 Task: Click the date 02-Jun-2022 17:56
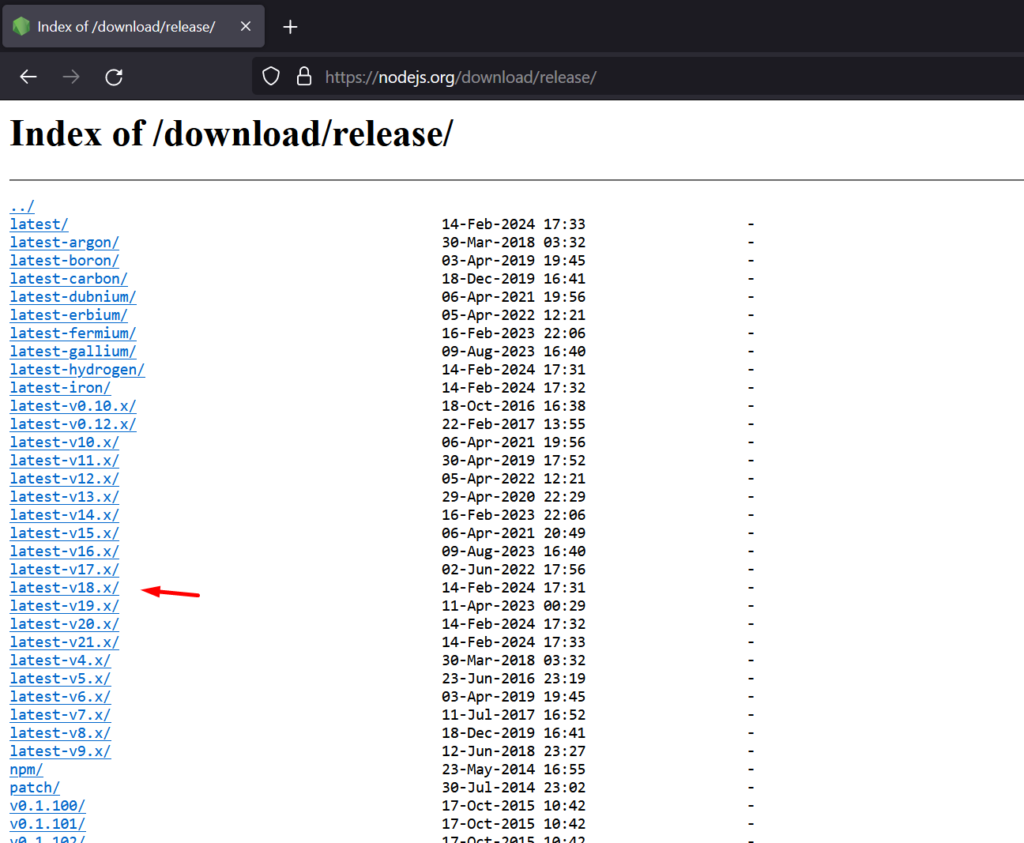[513, 569]
